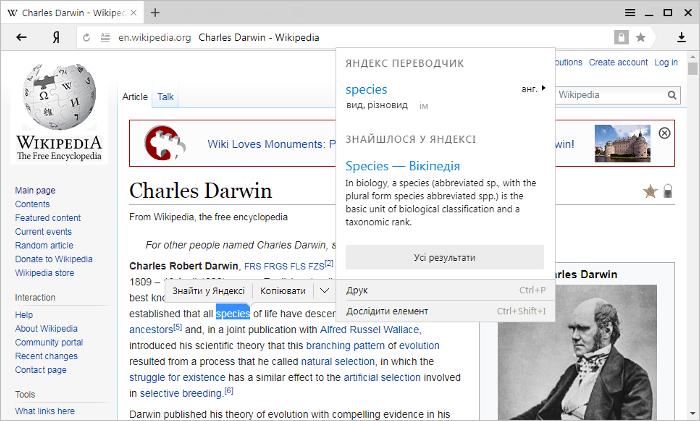This screenshot has height=421, width=700.
Task: Click the vertical scrollbar thumb
Action: [692, 69]
